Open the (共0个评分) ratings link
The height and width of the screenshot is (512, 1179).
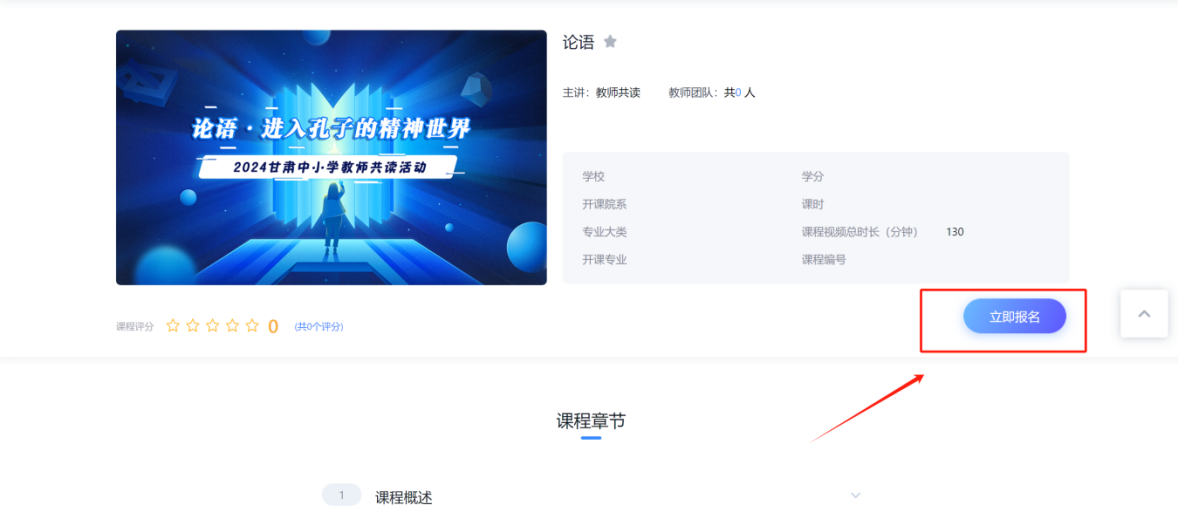319,327
